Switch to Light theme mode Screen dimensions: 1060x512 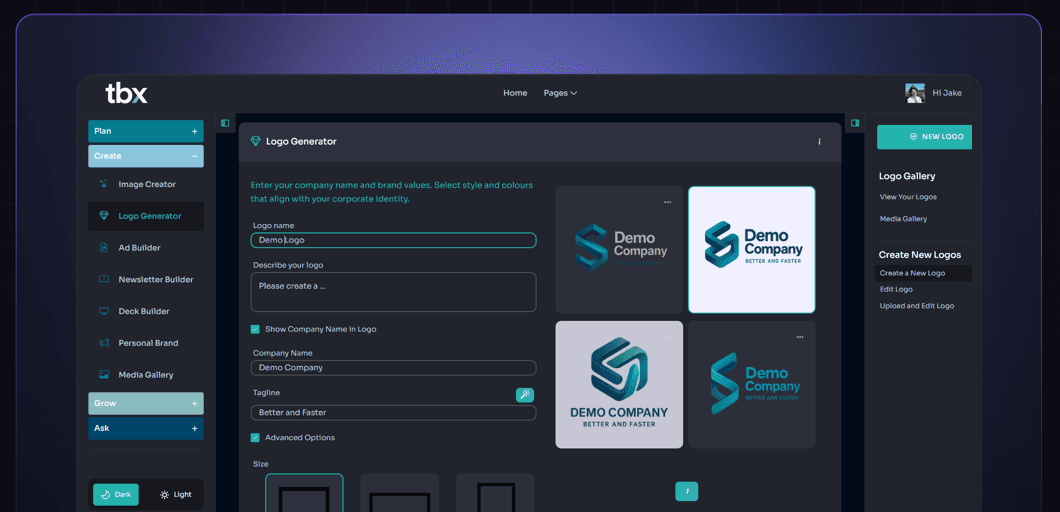[x=175, y=495]
